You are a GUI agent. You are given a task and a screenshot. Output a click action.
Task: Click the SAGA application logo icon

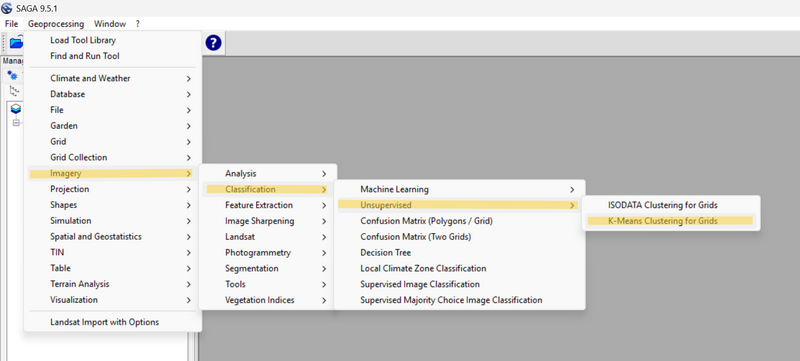pos(7,9)
